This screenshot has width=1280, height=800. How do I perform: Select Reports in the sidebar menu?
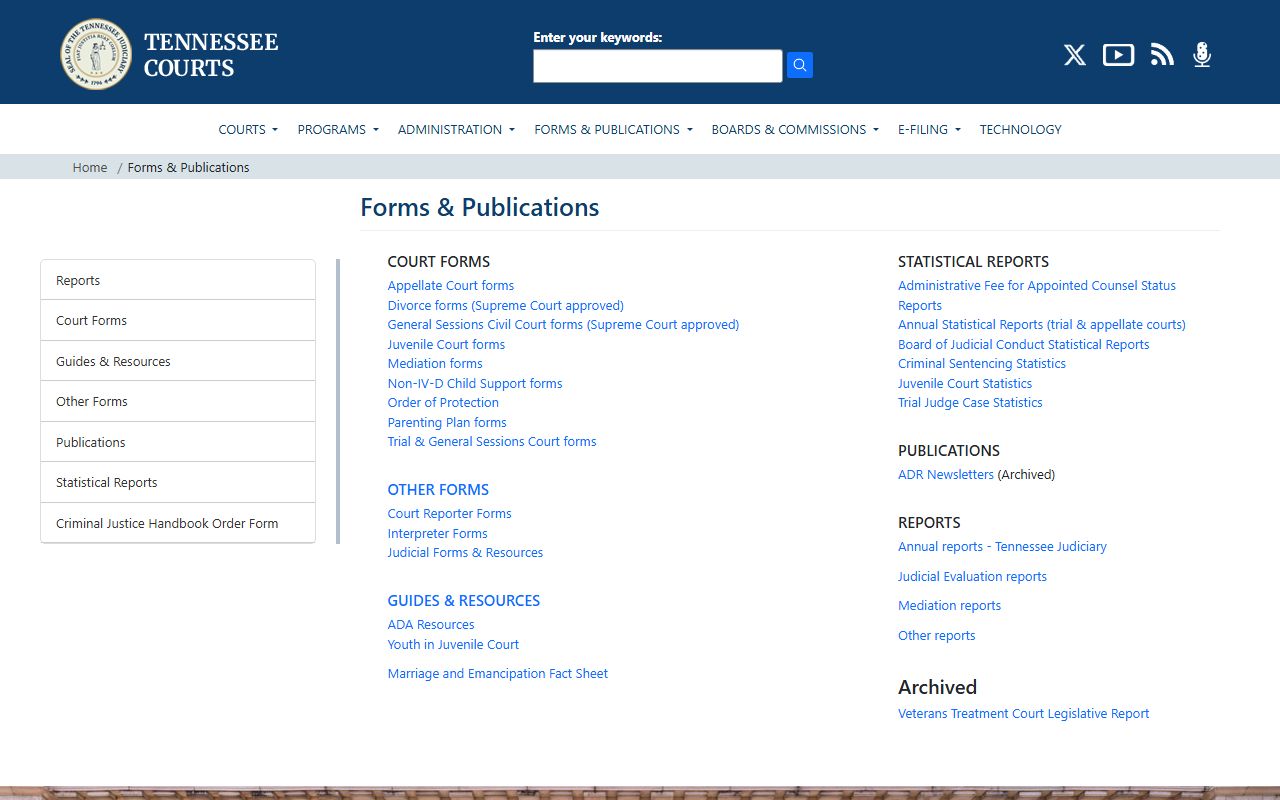pyautogui.click(x=178, y=280)
